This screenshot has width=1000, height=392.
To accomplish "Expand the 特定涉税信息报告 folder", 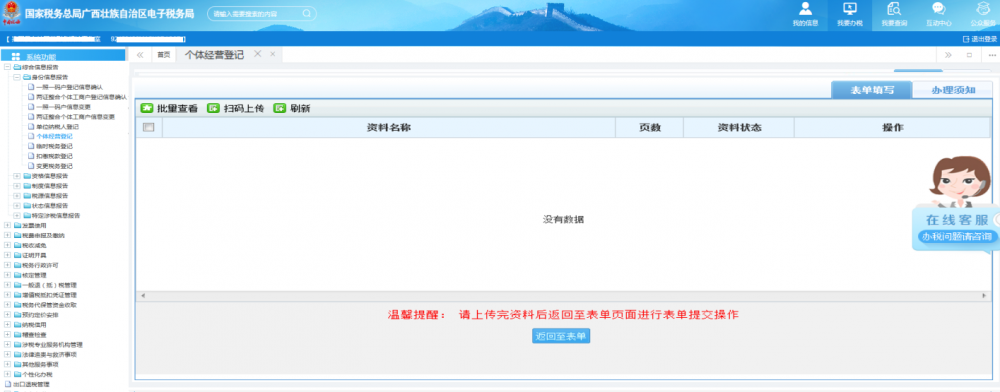I will point(17,215).
